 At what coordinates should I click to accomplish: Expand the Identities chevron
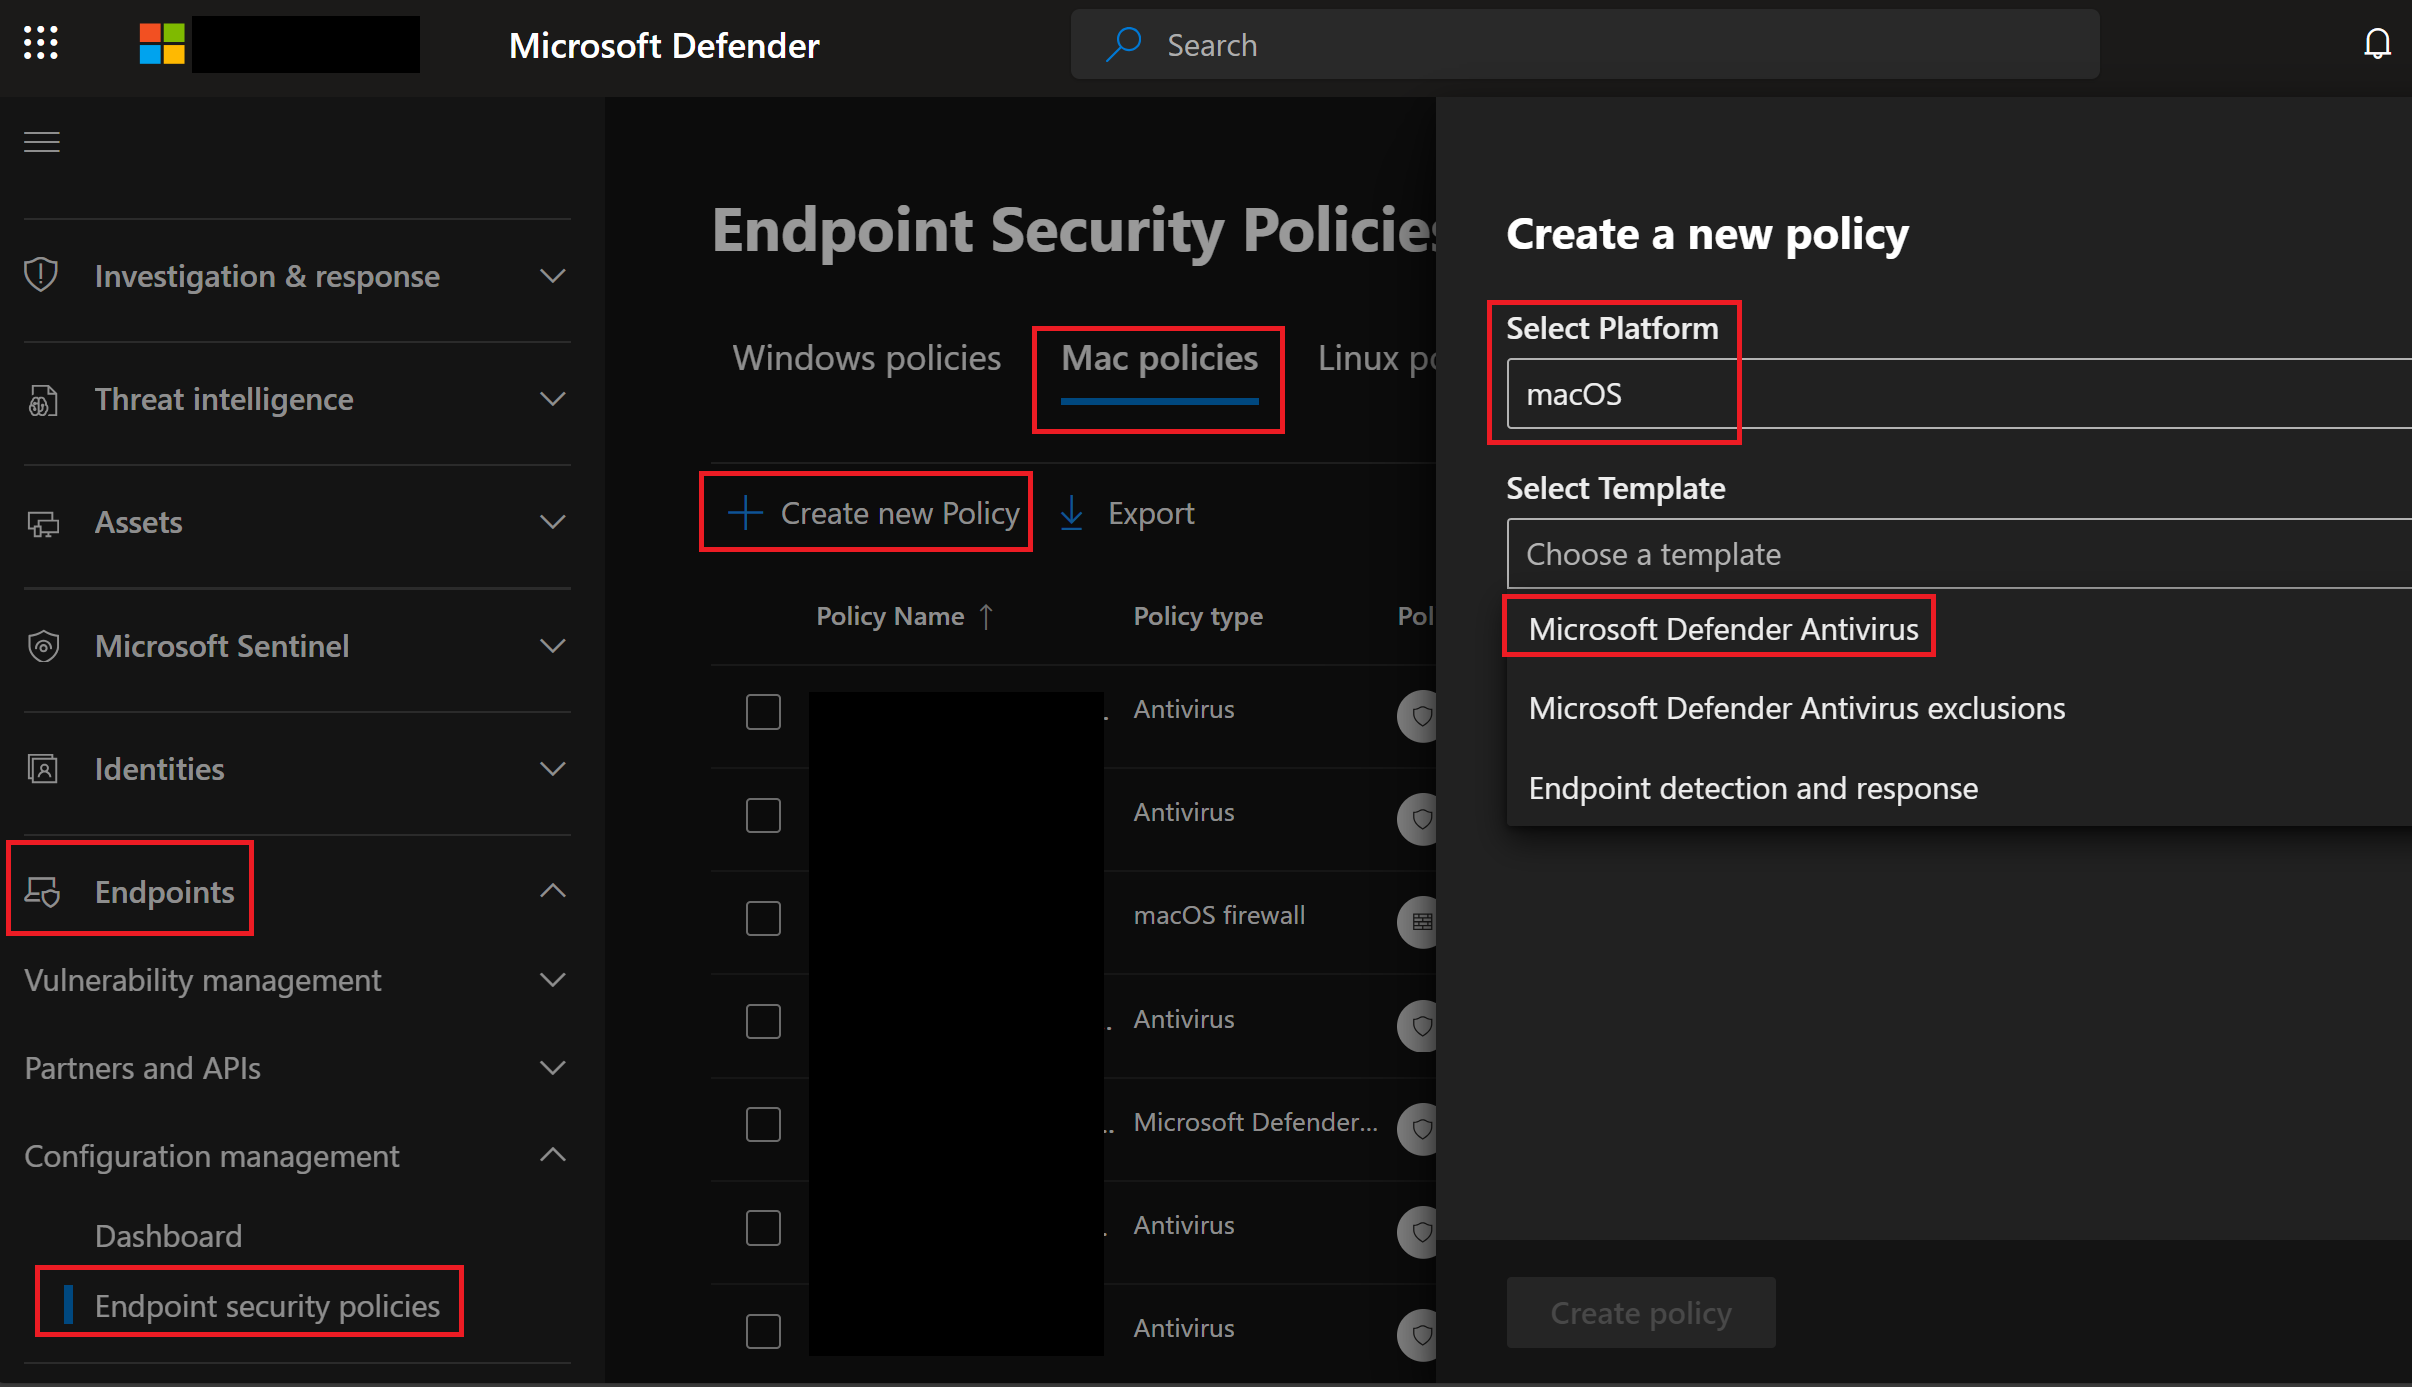552,769
